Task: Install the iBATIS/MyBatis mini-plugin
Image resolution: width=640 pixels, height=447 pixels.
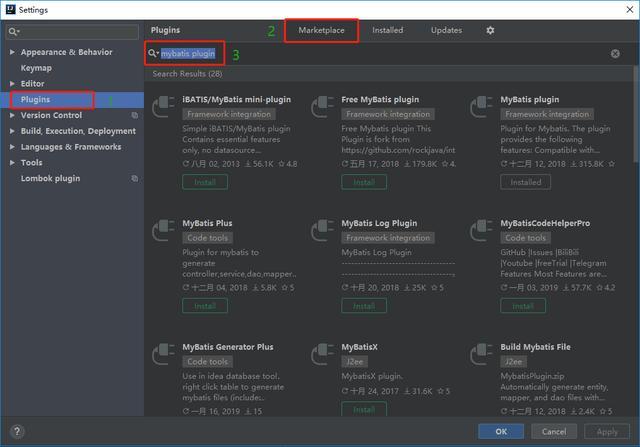Action: pyautogui.click(x=205, y=182)
